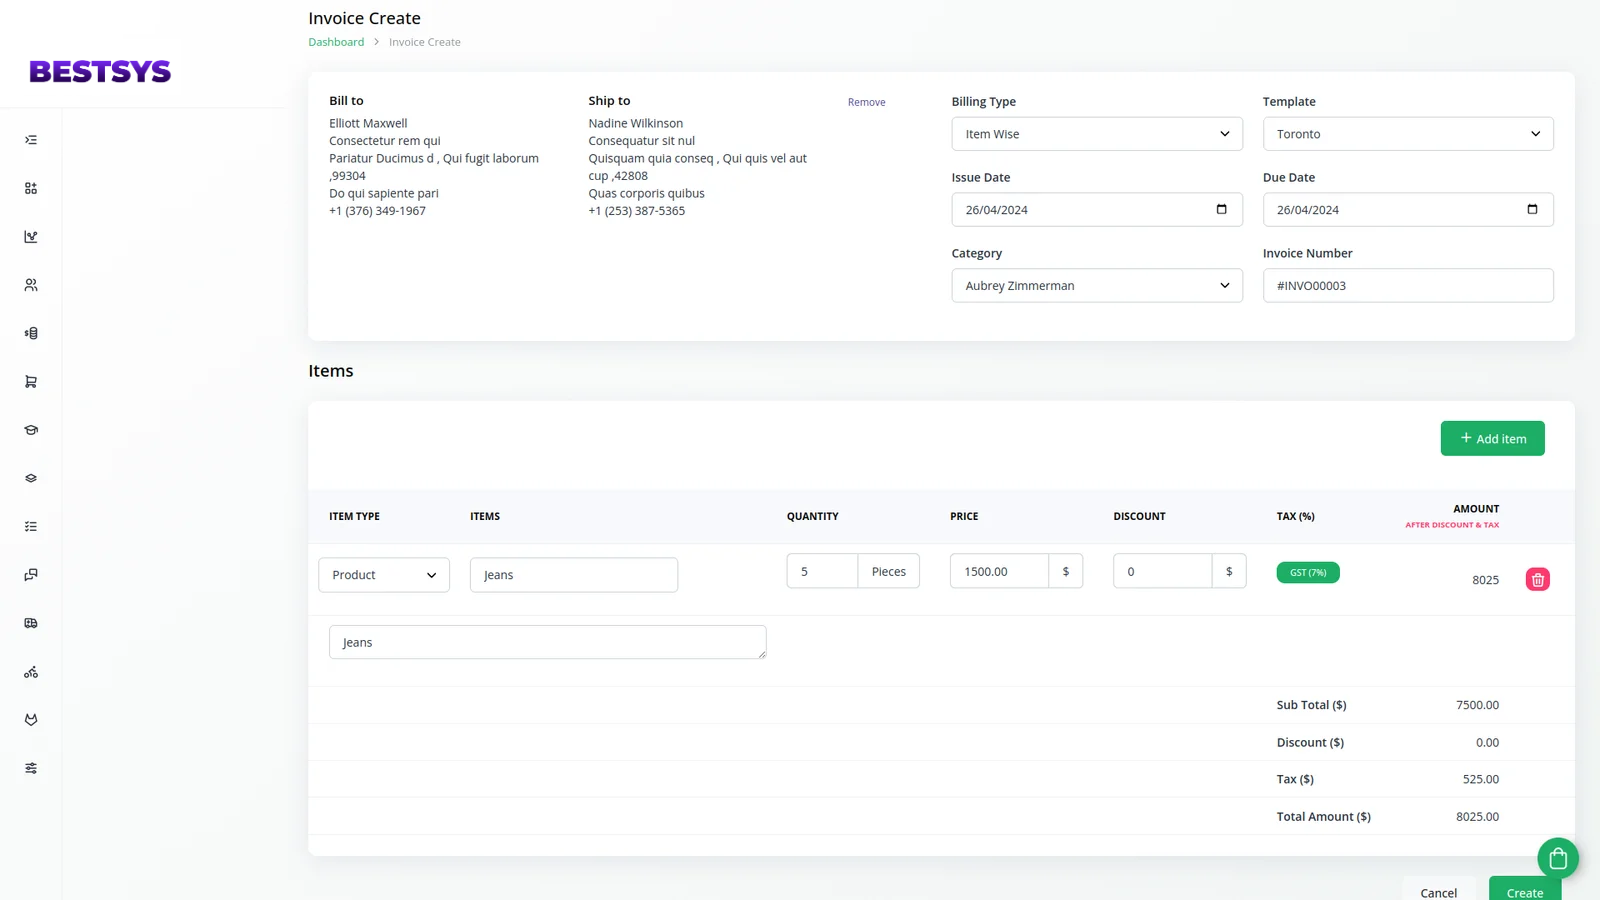
Task: Open the shopping cart sidebar icon
Action: coord(31,382)
